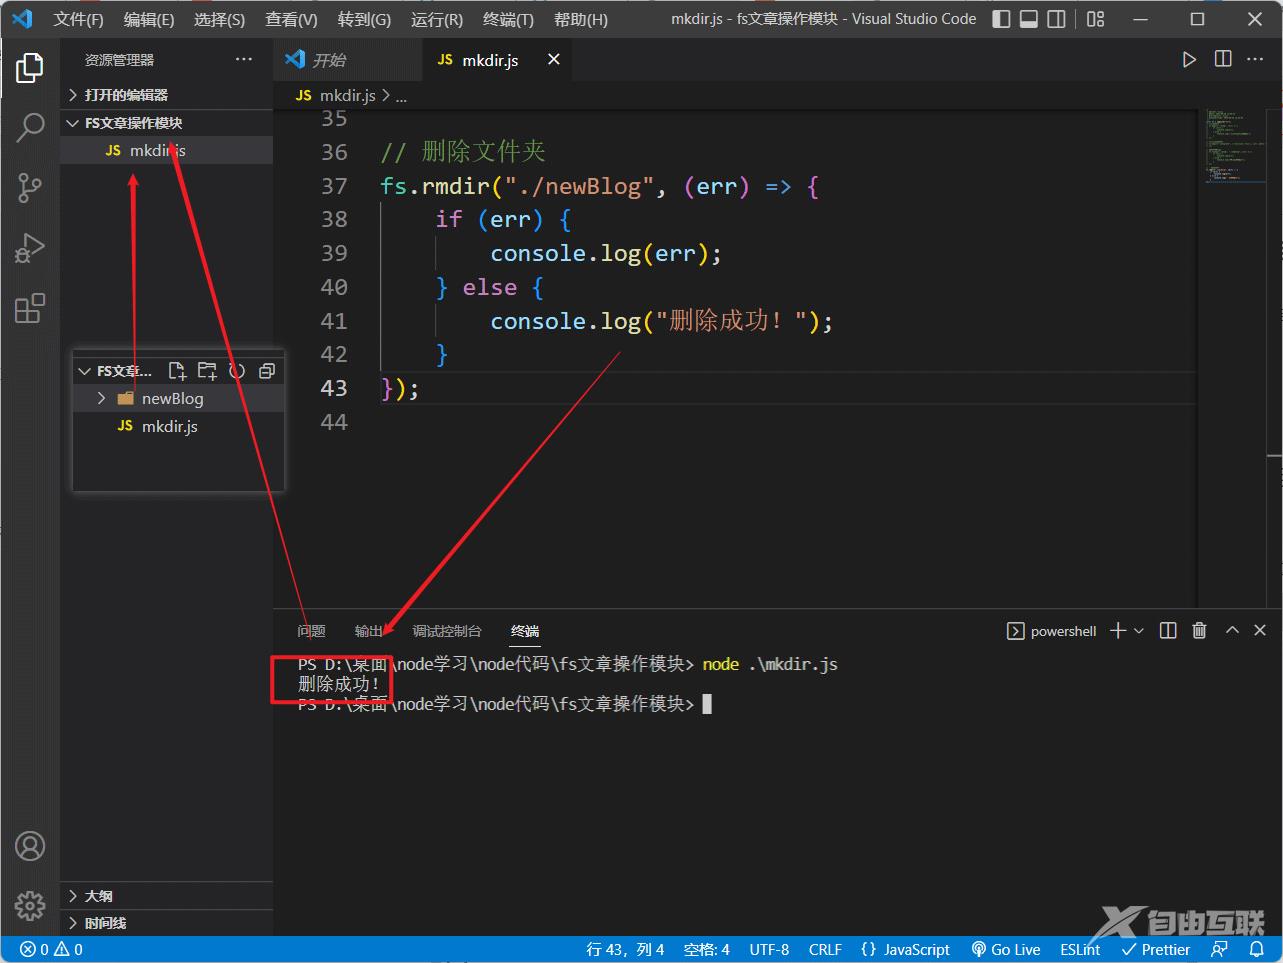Switch to the 输出 panel tab
The width and height of the screenshot is (1283, 963).
tap(368, 631)
